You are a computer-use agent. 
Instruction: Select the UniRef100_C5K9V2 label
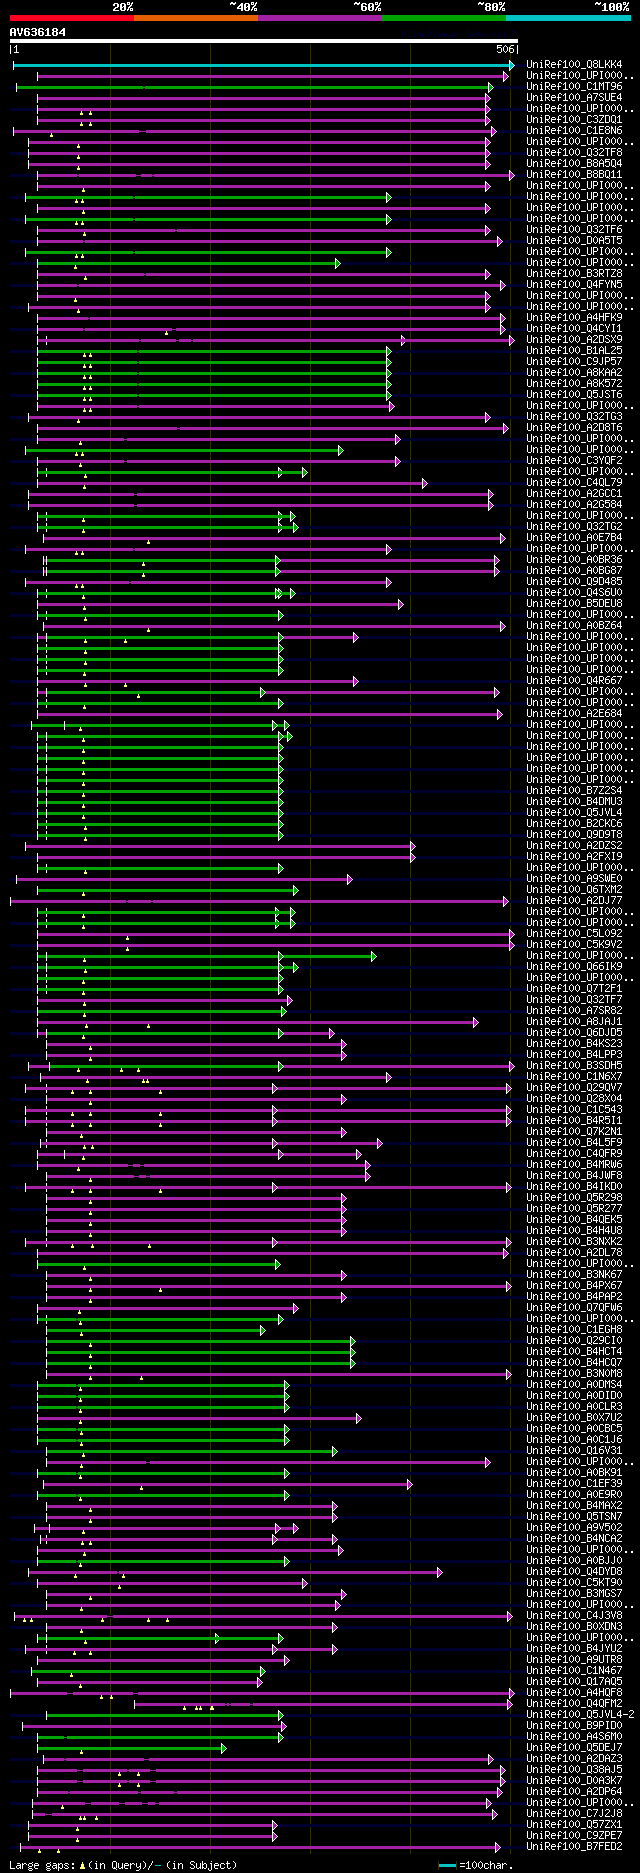[x=574, y=945]
